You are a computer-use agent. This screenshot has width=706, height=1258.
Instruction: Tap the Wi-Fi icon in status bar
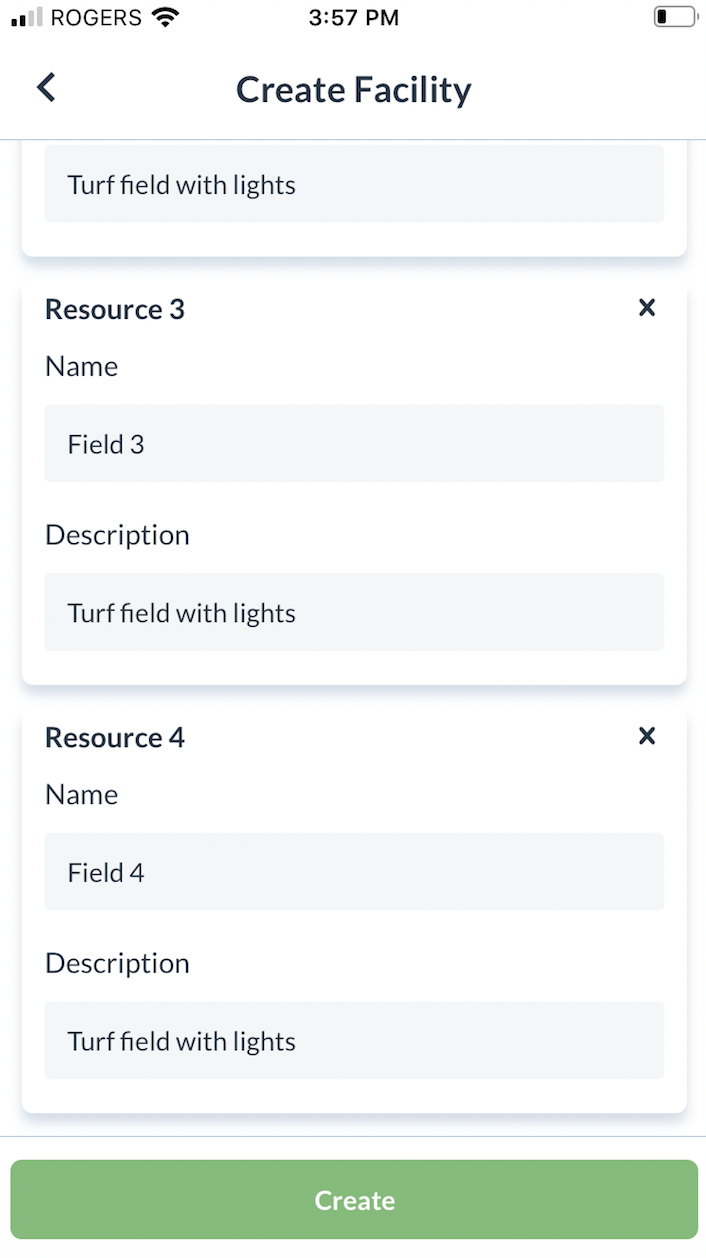click(166, 17)
